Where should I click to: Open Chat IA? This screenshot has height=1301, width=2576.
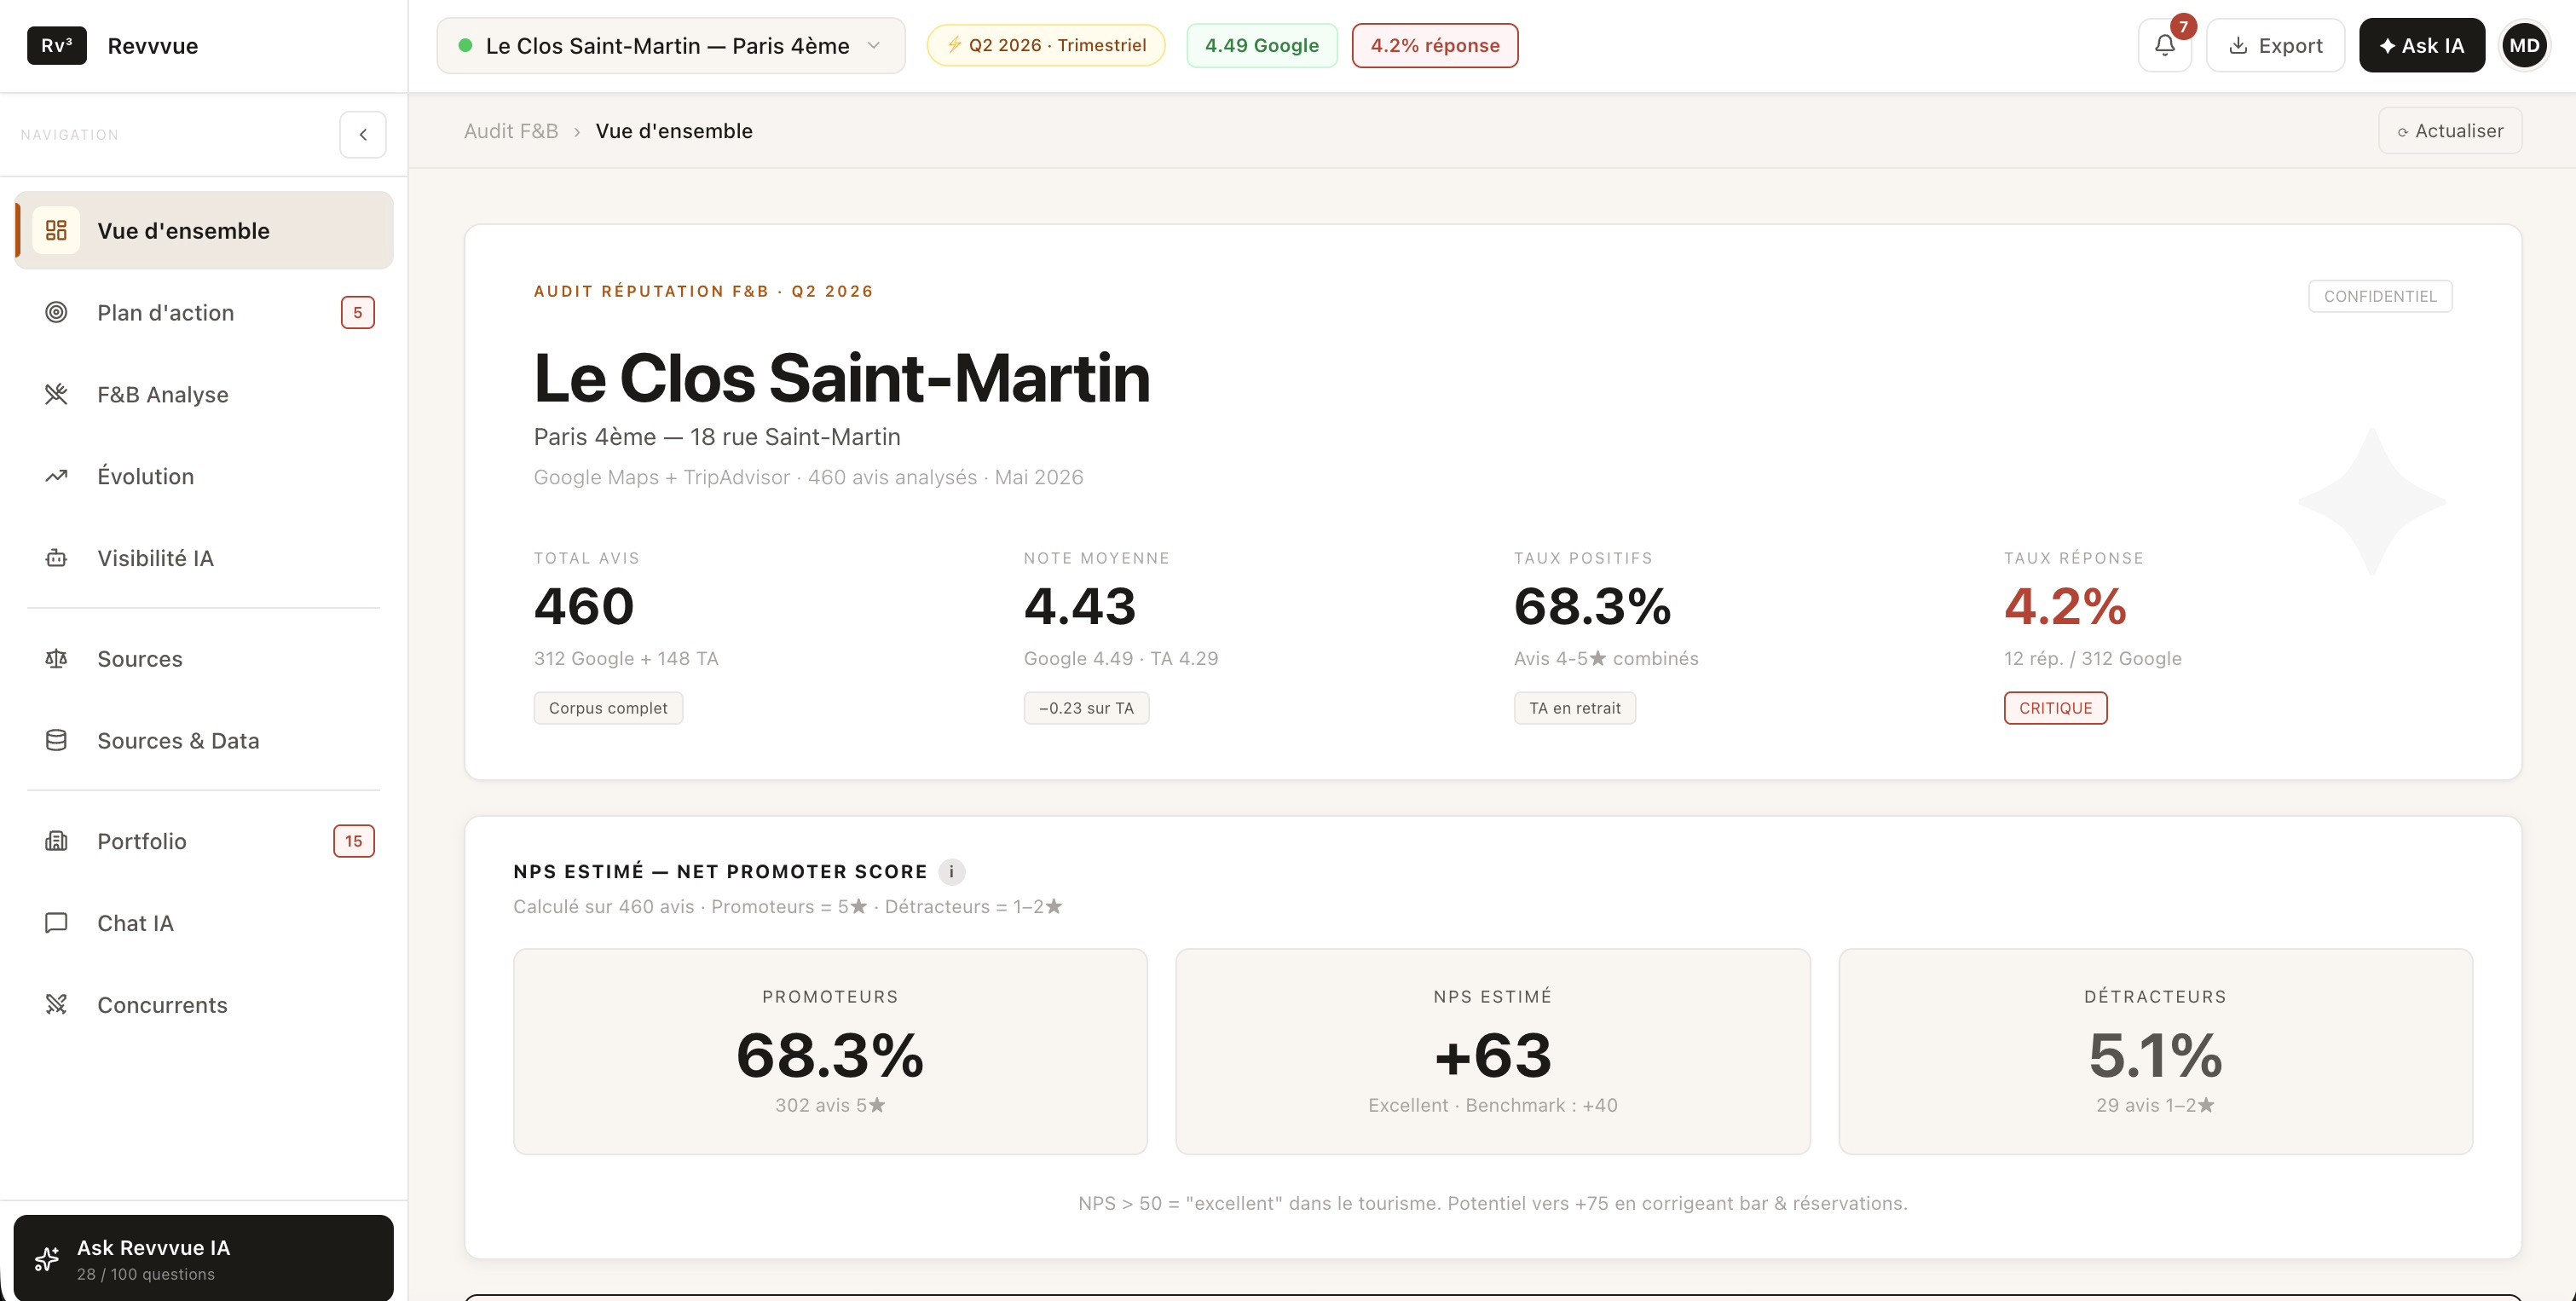tap(204, 923)
